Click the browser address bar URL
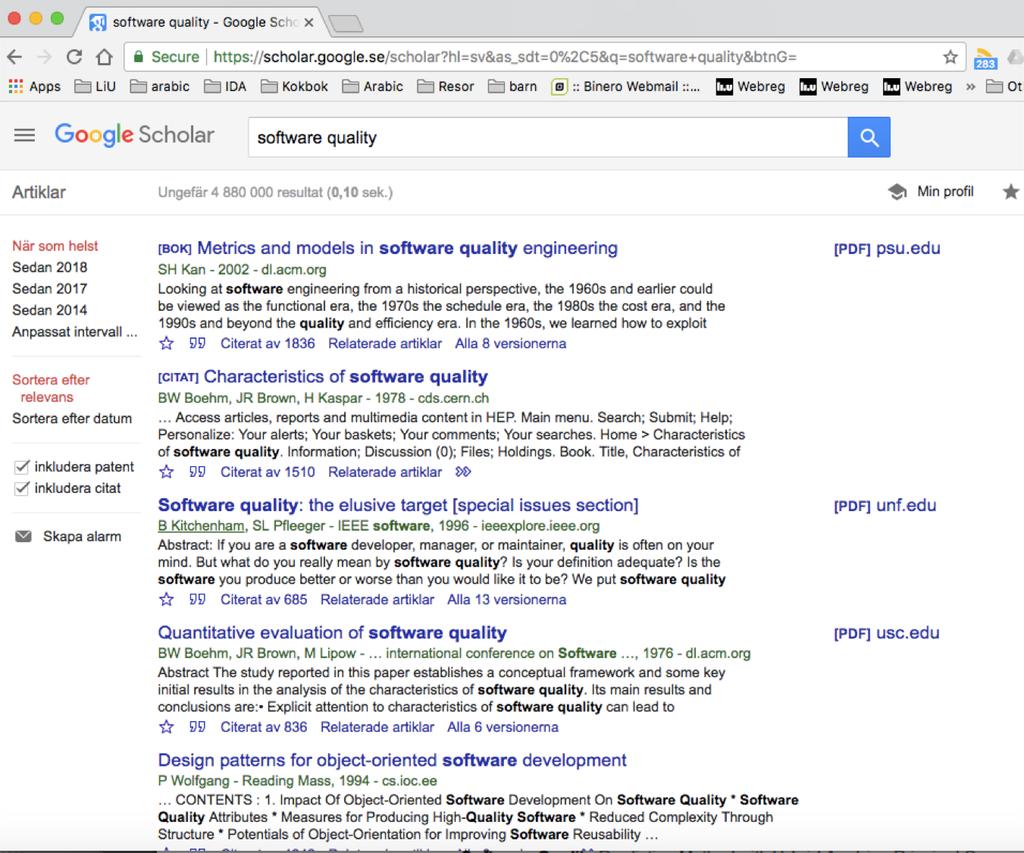Image resolution: width=1024 pixels, height=853 pixels. tap(505, 57)
